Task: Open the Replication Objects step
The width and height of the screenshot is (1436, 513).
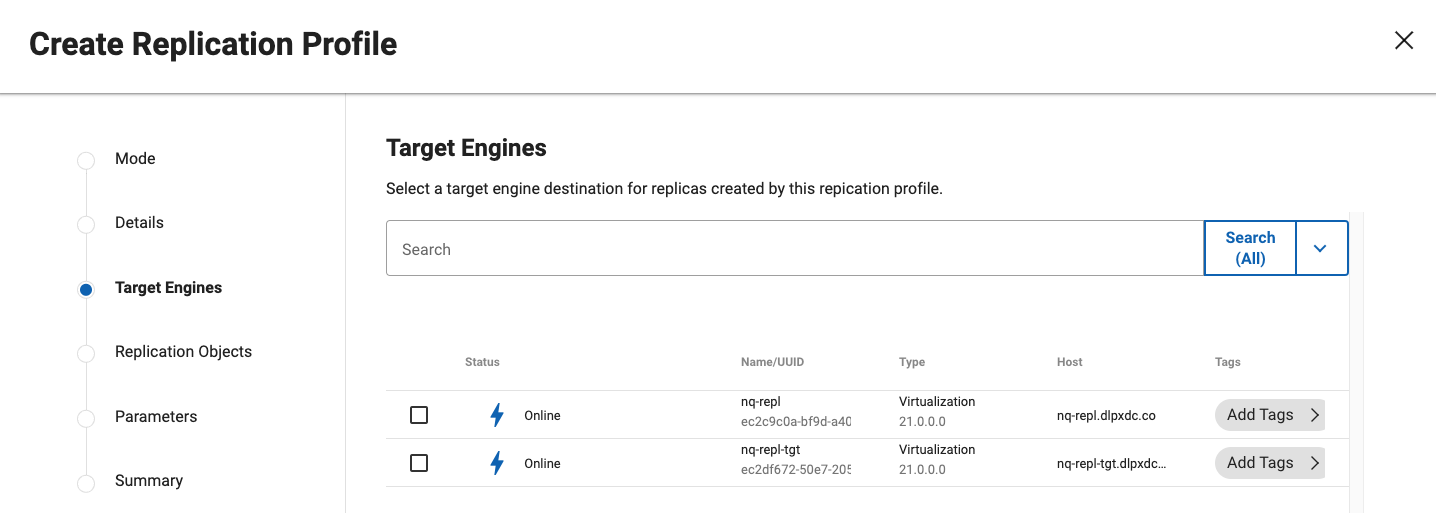Action: coord(183,352)
